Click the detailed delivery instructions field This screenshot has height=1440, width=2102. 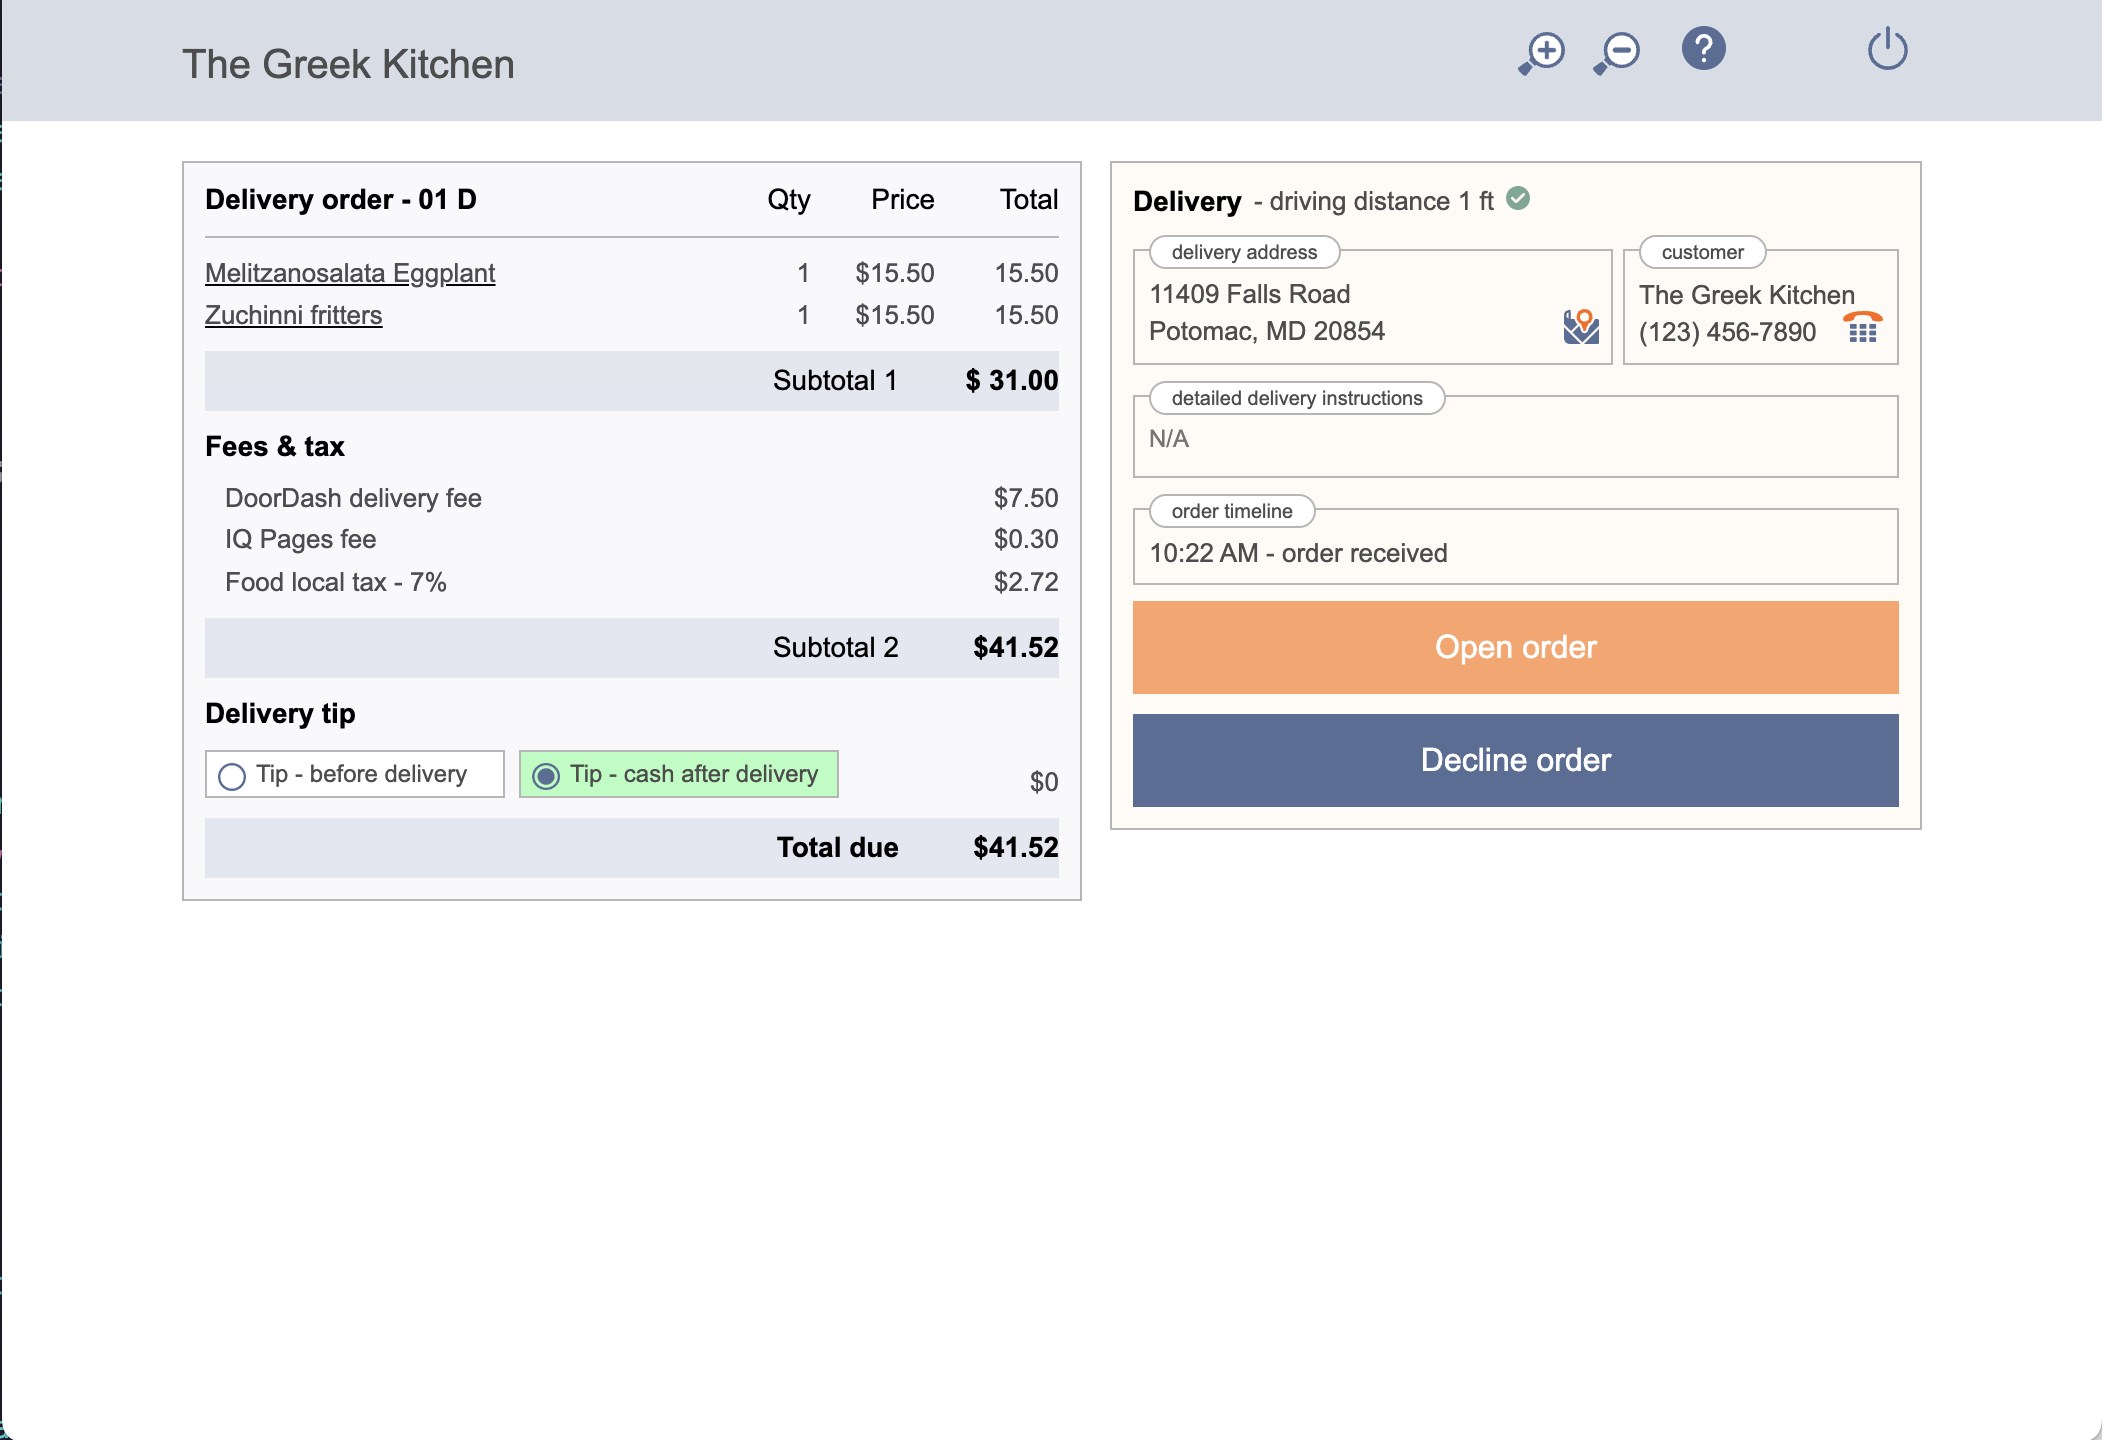[1514, 440]
